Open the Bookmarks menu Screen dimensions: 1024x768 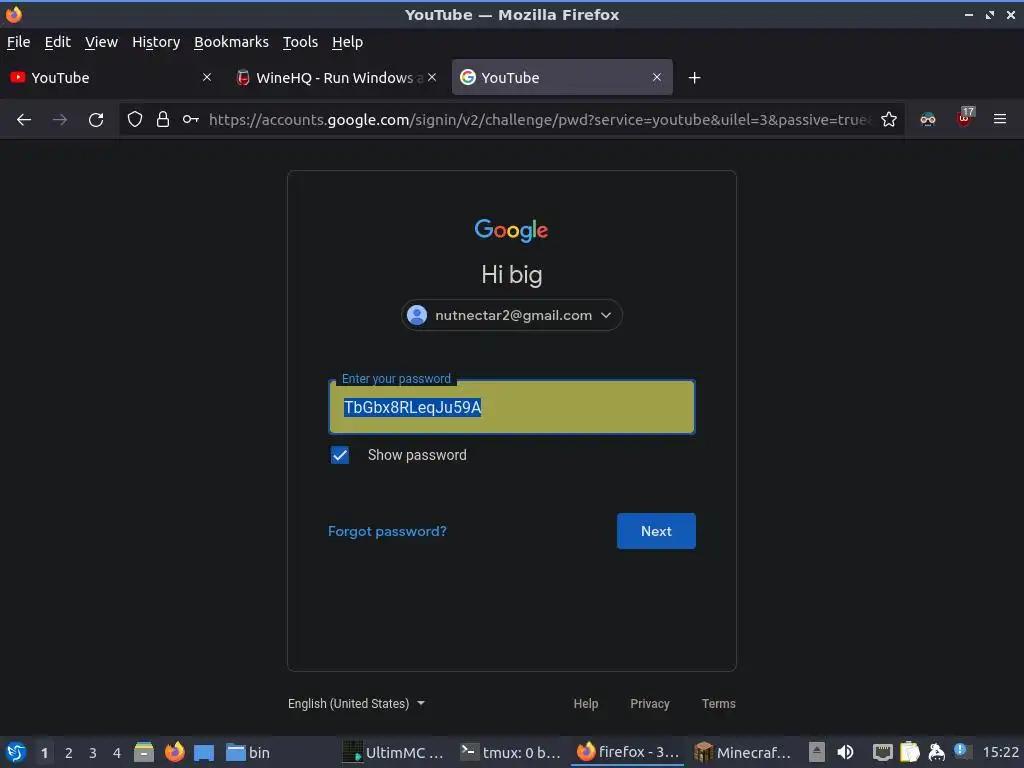[231, 42]
